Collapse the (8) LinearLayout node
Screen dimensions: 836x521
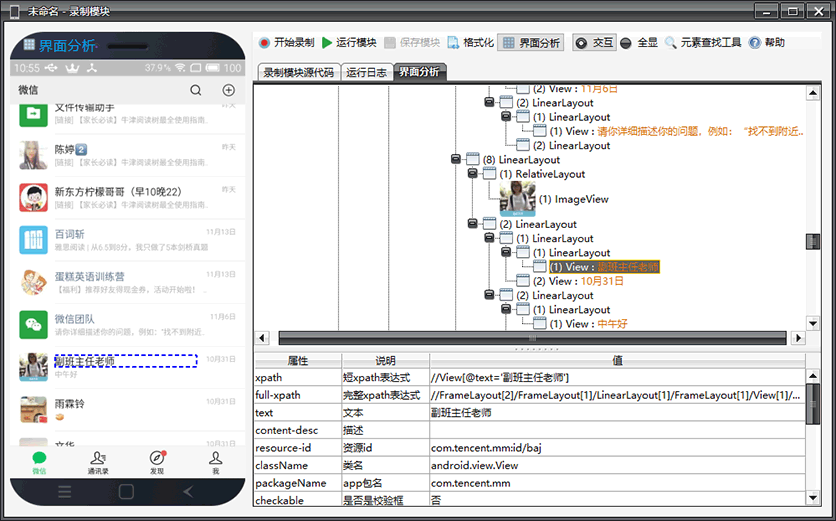(456, 159)
